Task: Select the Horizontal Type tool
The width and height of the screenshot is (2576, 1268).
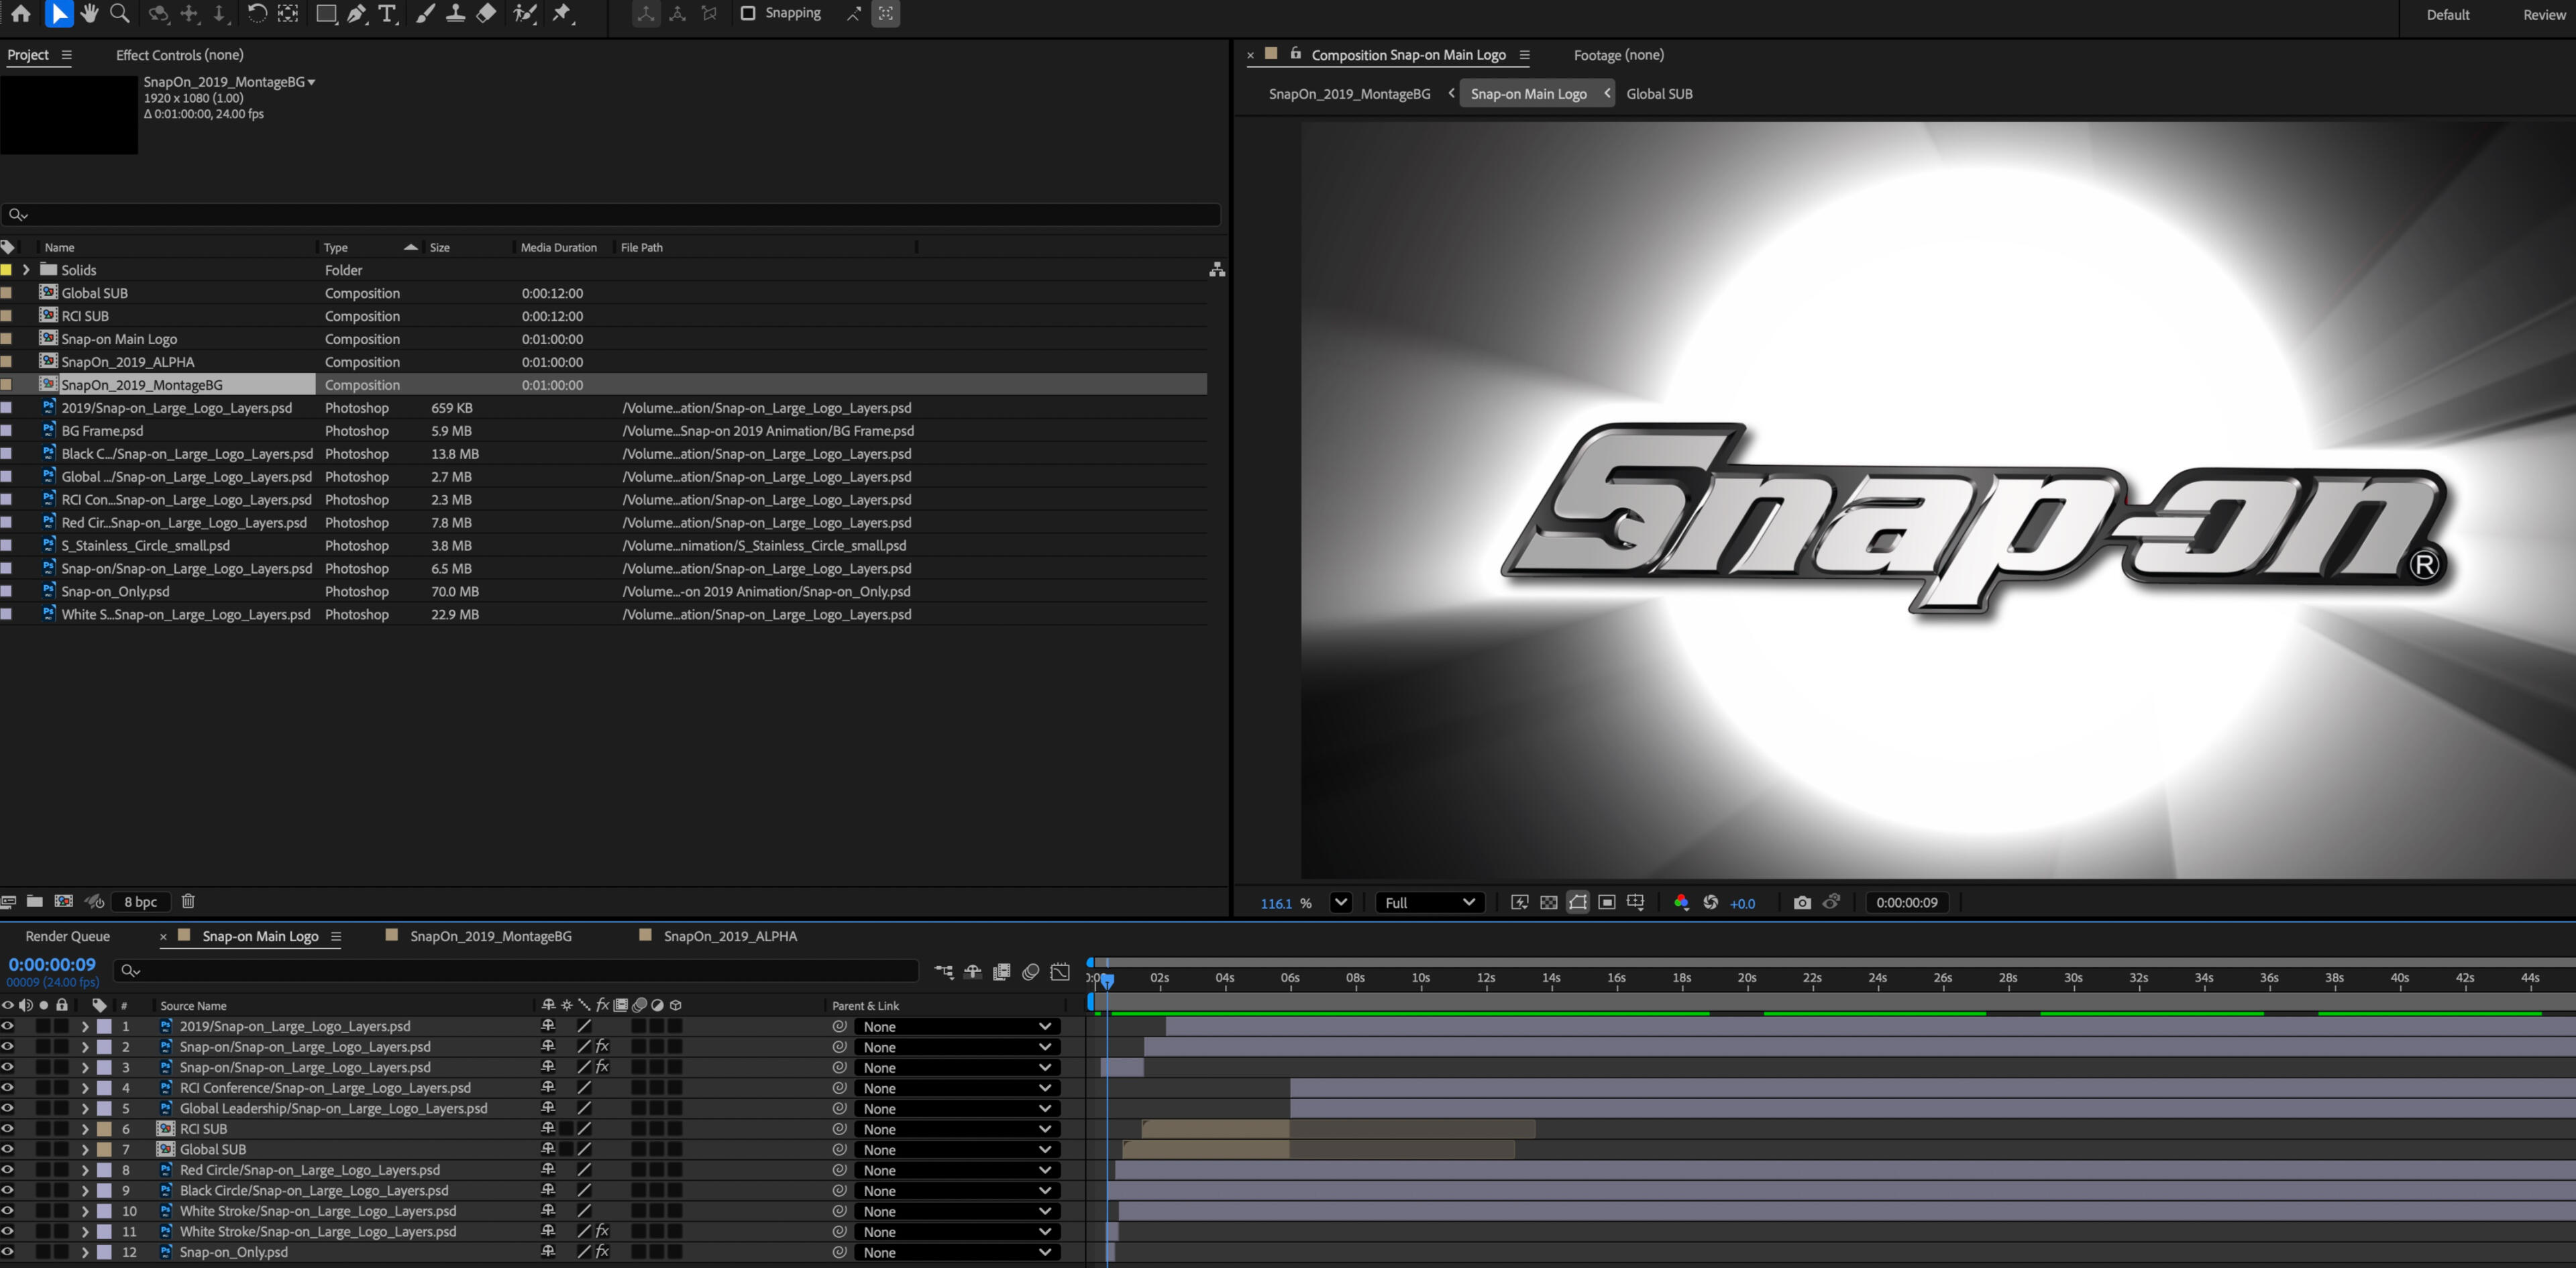Action: 387,13
